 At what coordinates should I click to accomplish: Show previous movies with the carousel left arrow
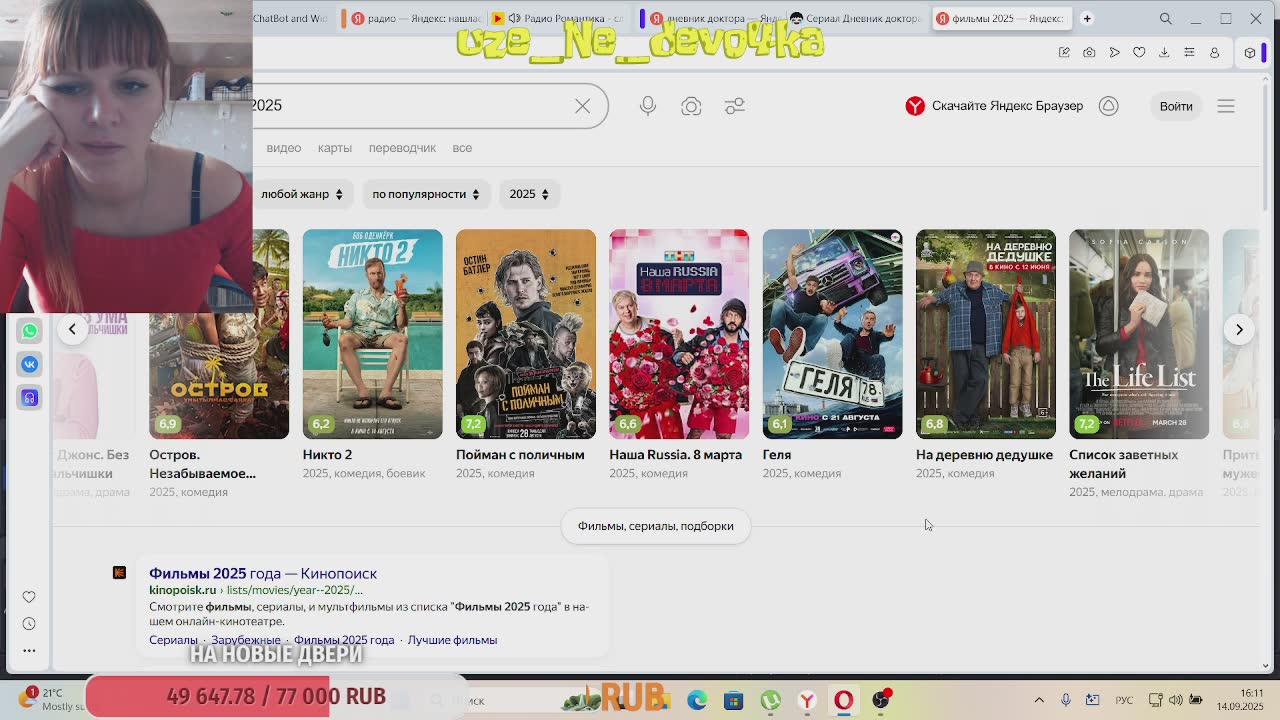(x=72, y=329)
